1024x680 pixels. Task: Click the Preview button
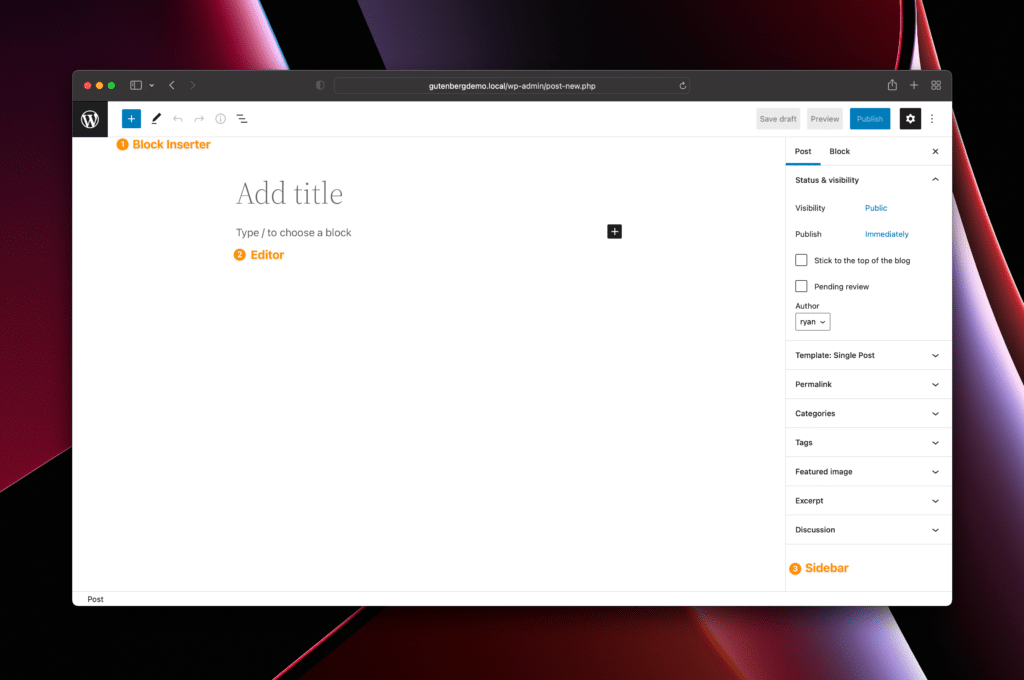coord(825,119)
